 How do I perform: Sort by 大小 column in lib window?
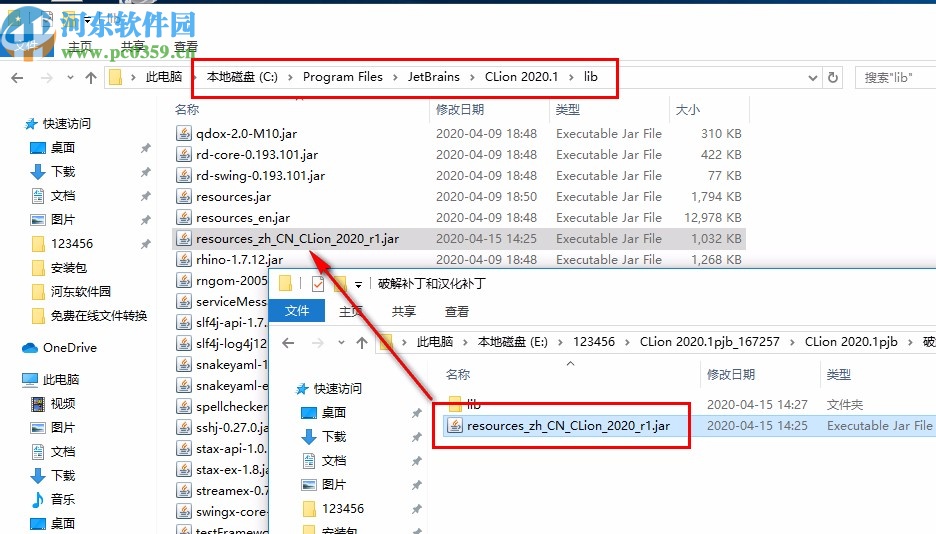click(687, 110)
